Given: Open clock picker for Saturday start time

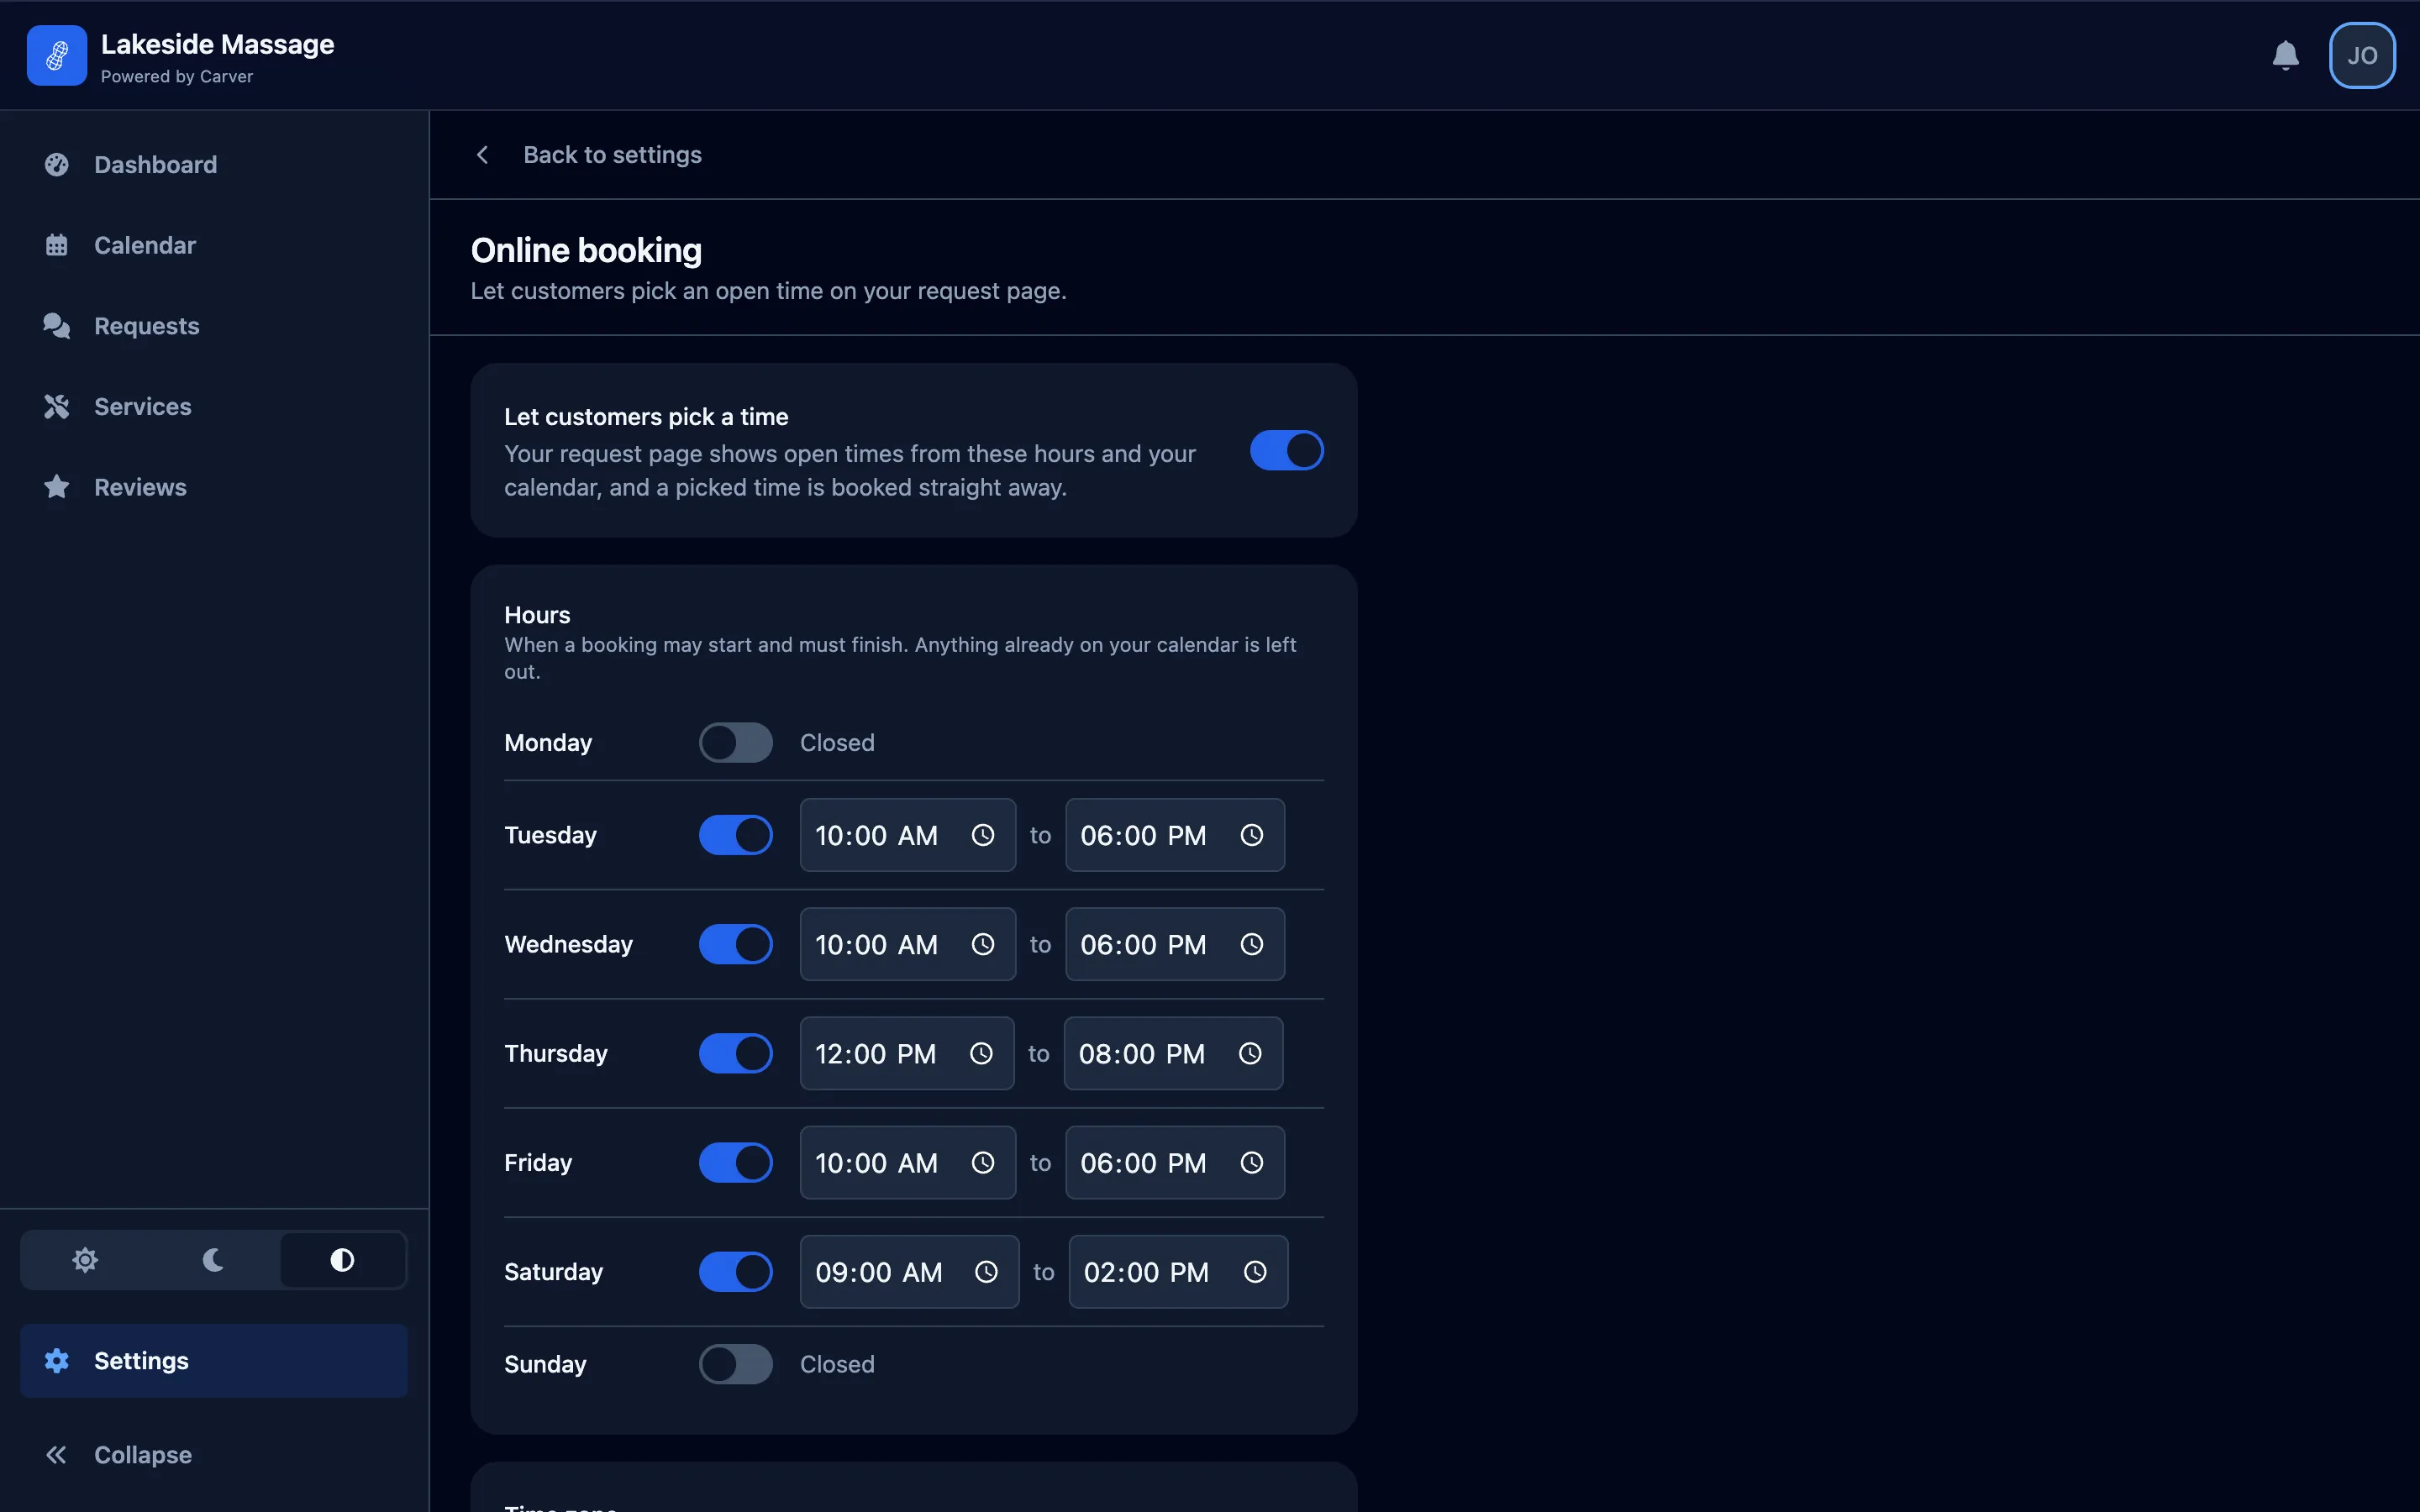Looking at the screenshot, I should coord(986,1271).
